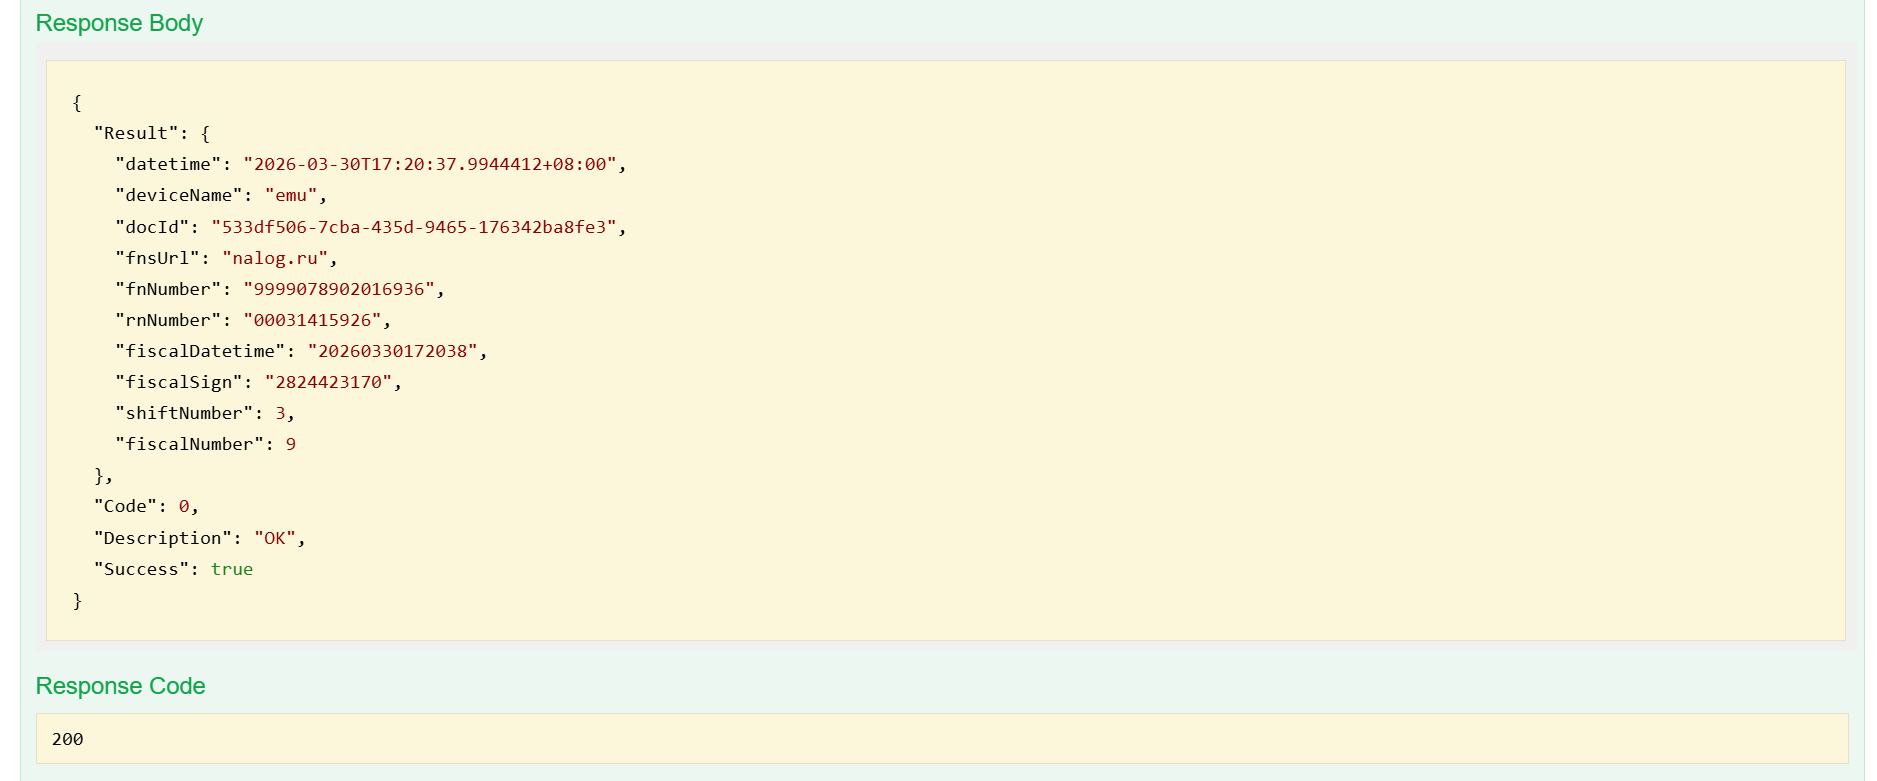1877x781 pixels.
Task: Click the shiftNumber value 3
Action: point(281,413)
